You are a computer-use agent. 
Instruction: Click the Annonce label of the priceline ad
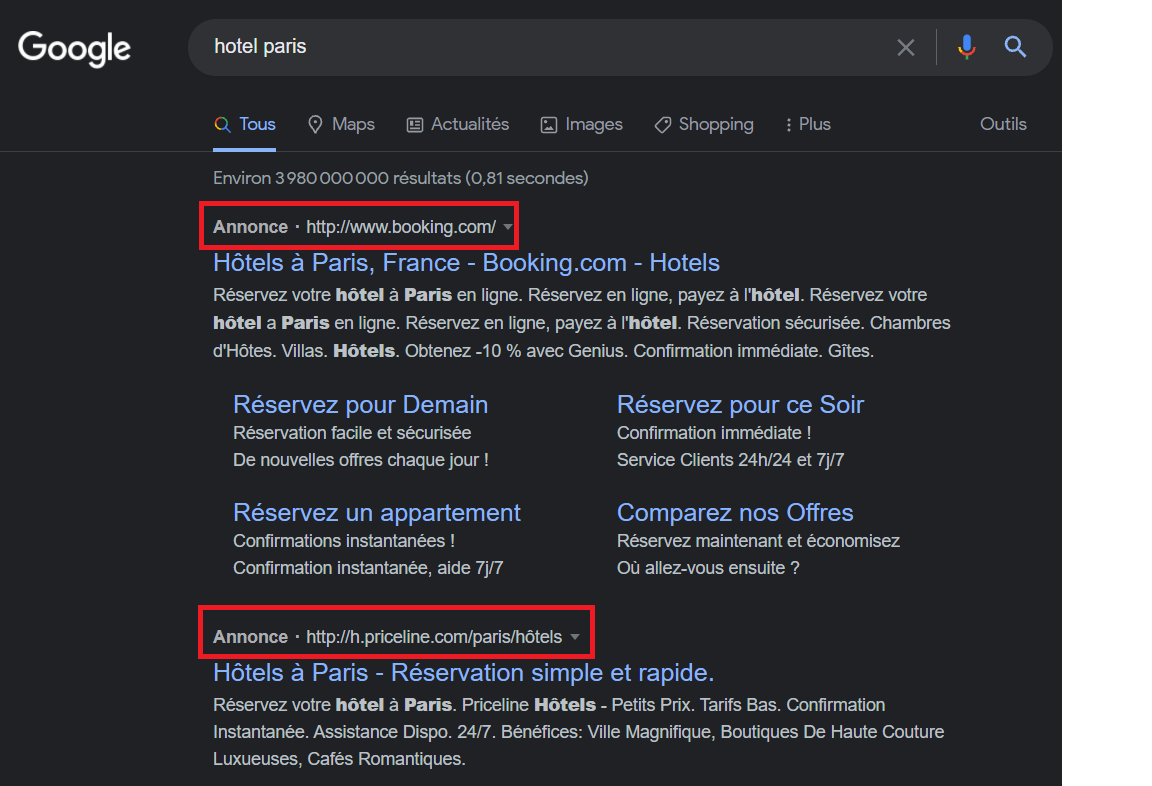click(x=251, y=637)
